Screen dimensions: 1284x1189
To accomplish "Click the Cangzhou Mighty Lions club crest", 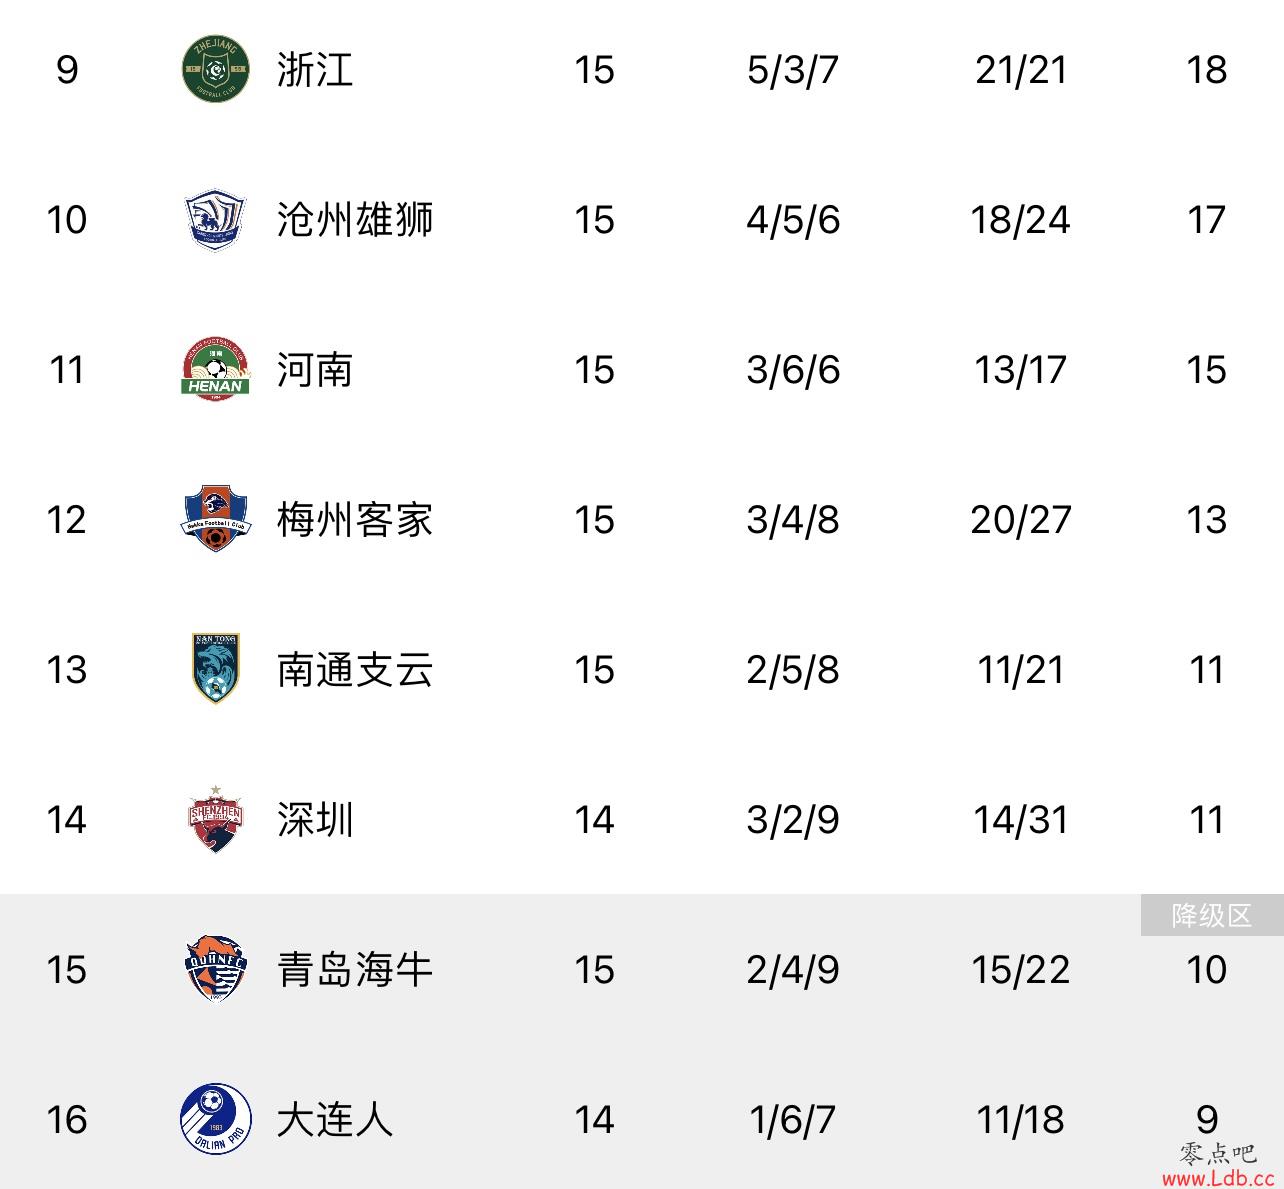I will pyautogui.click(x=215, y=220).
